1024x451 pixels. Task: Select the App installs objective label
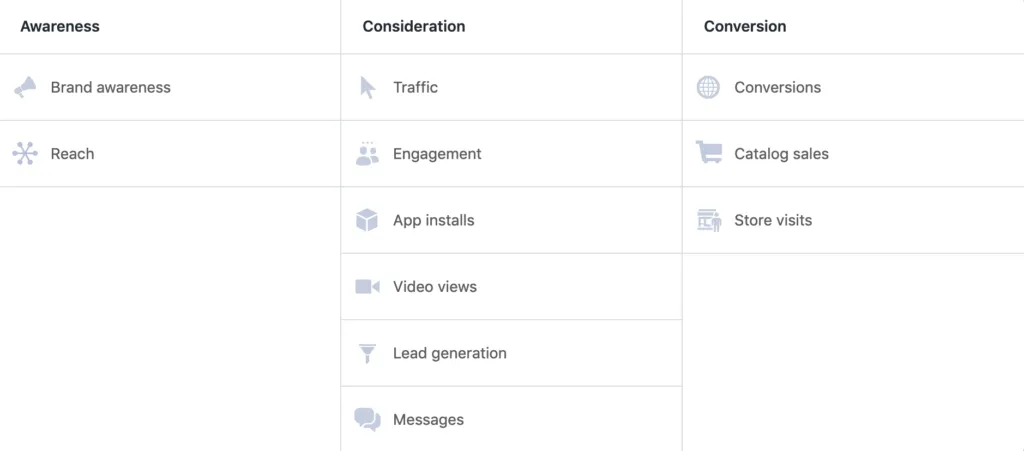coord(434,221)
